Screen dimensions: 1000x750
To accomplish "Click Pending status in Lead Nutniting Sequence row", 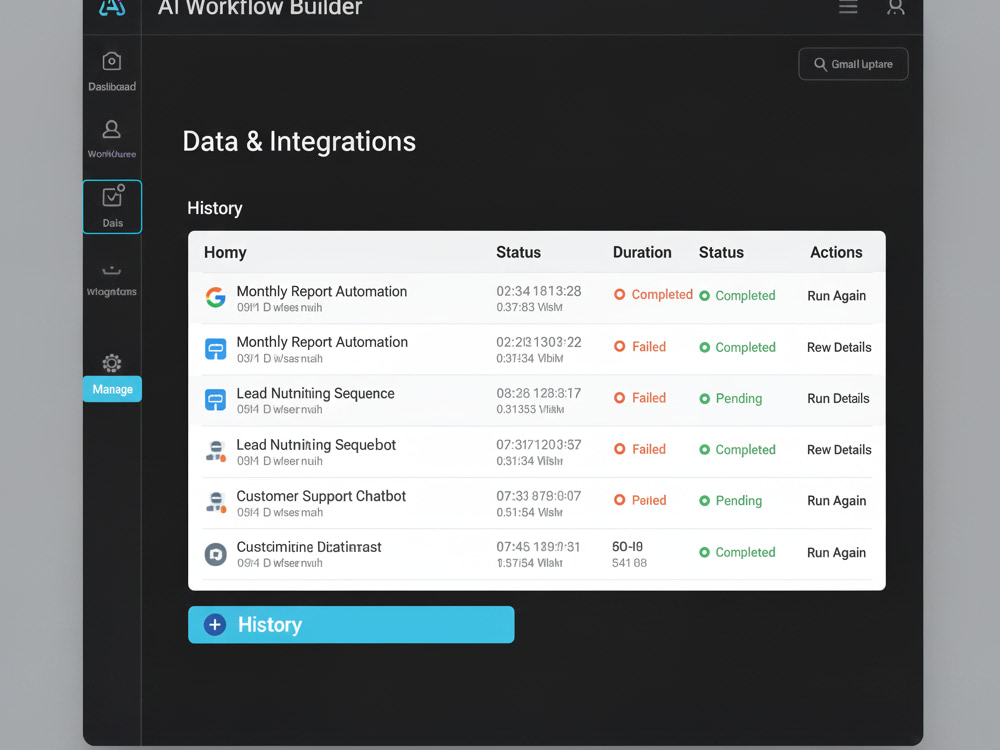I will coord(731,399).
